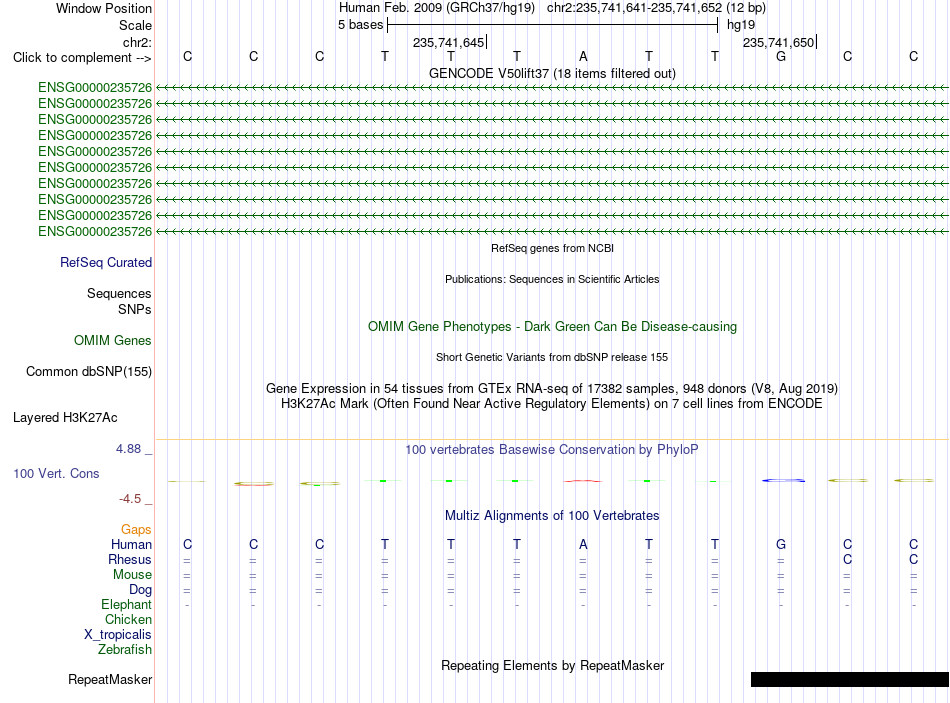Click 'Multiz Alignments of 100 Vertebrates' title
This screenshot has width=950, height=703.
[552, 516]
